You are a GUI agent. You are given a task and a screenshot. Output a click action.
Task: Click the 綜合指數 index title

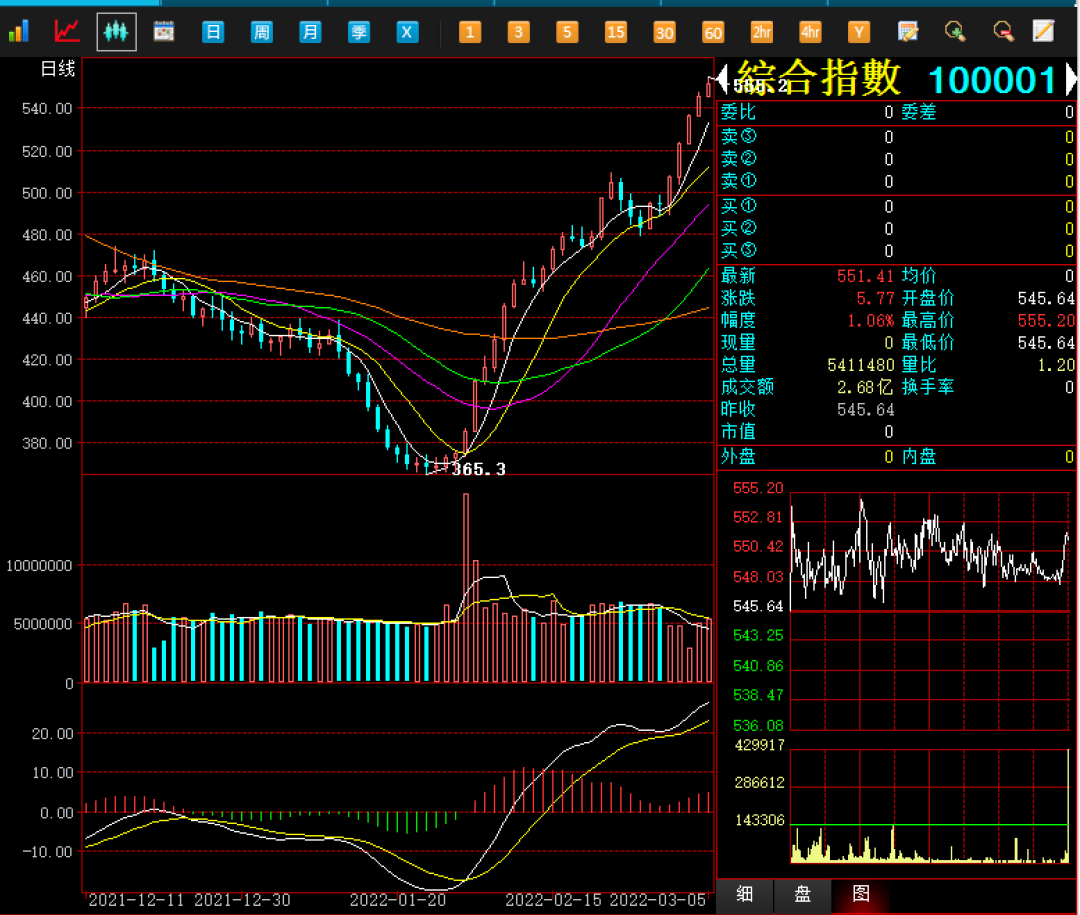(819, 78)
